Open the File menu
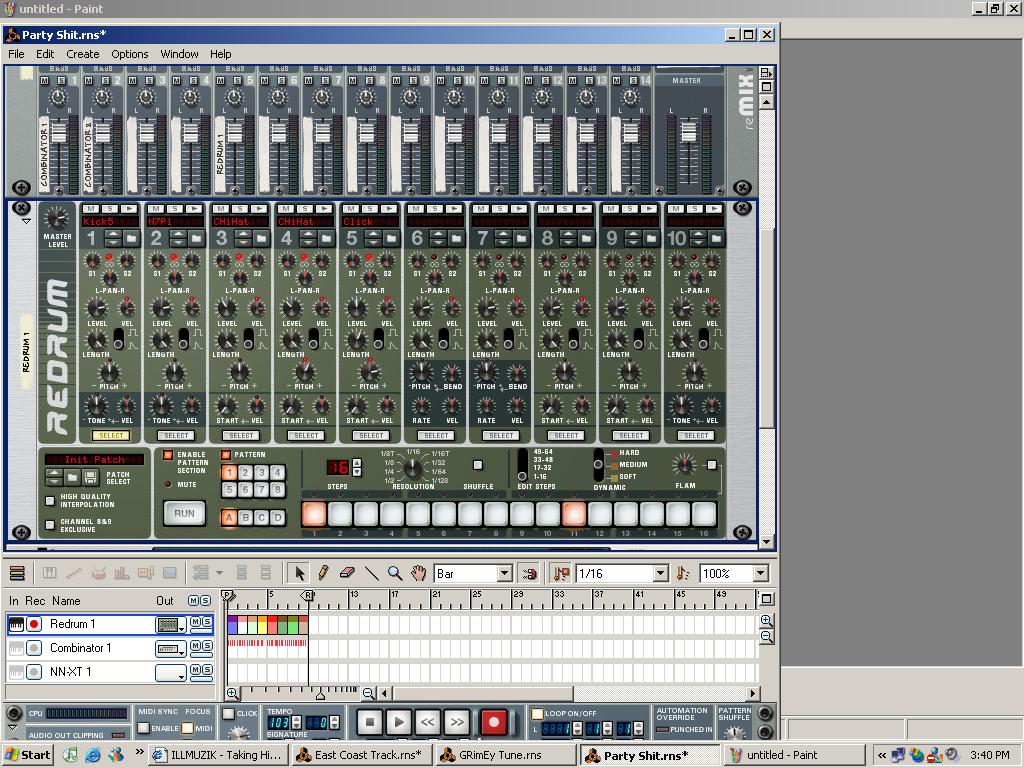Image resolution: width=1024 pixels, height=768 pixels. [x=16, y=54]
